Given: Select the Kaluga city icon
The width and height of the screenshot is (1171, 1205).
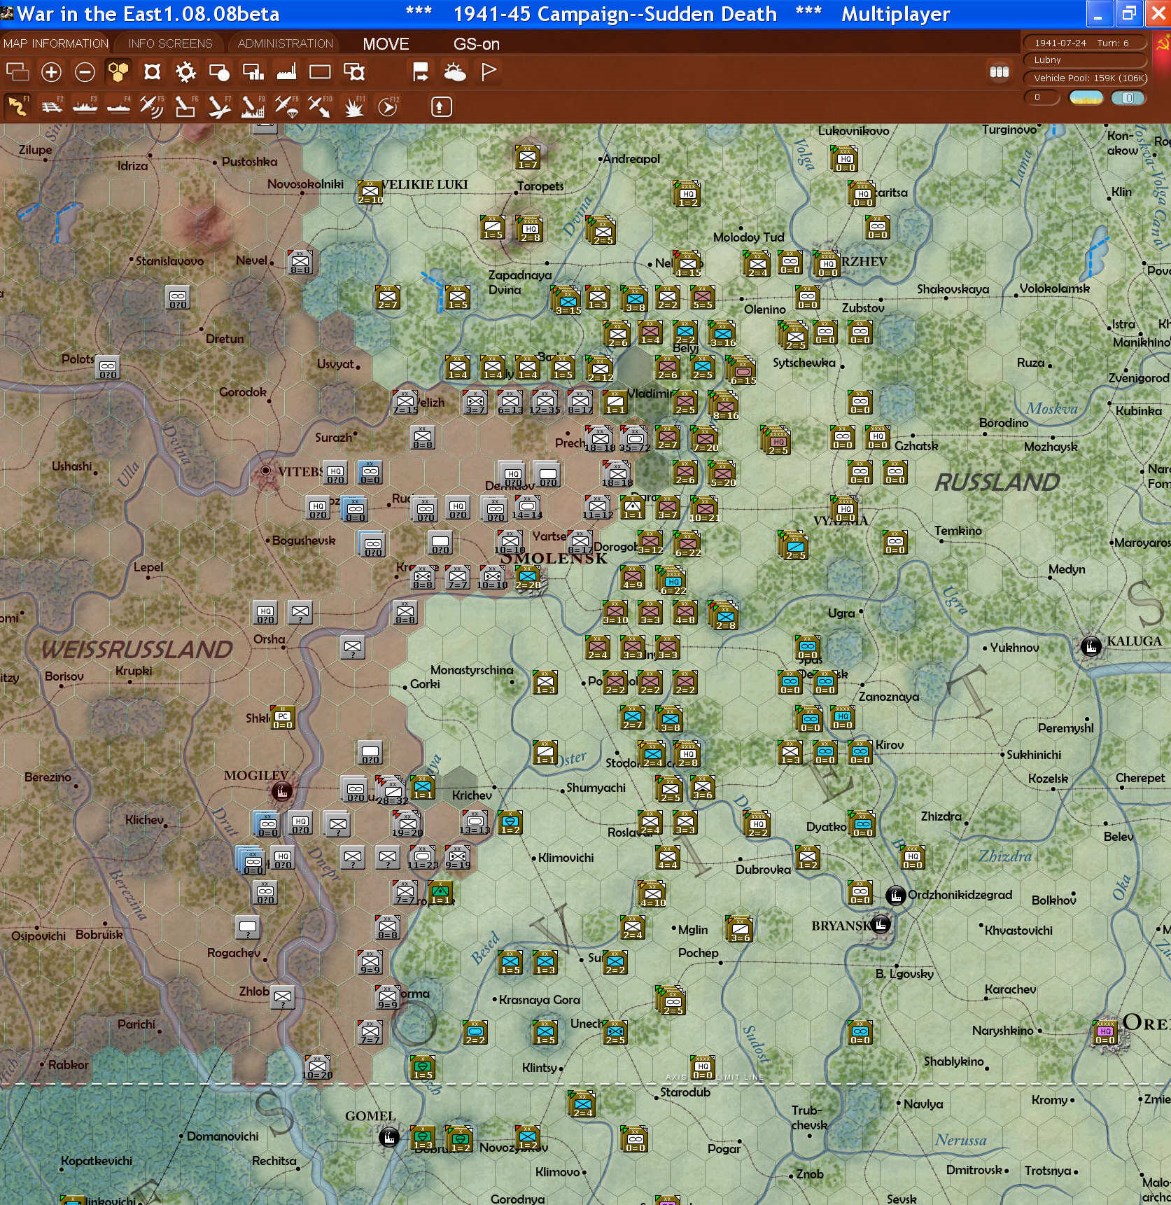Looking at the screenshot, I should pyautogui.click(x=1091, y=647).
